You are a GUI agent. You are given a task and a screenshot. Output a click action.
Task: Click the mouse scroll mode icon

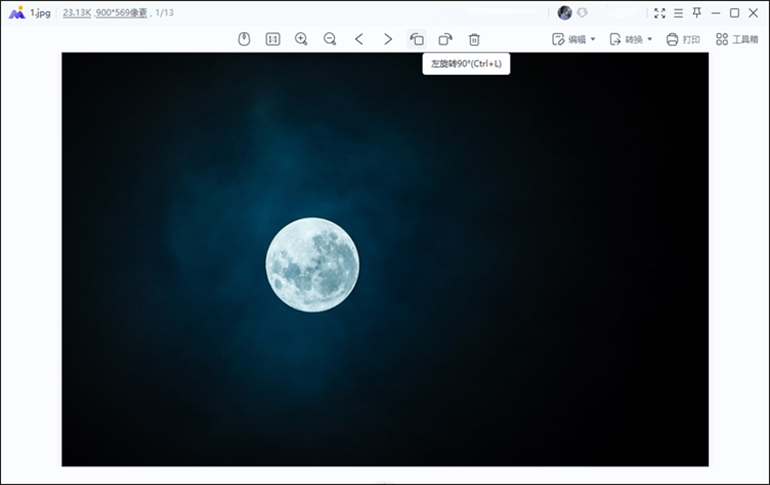point(243,39)
